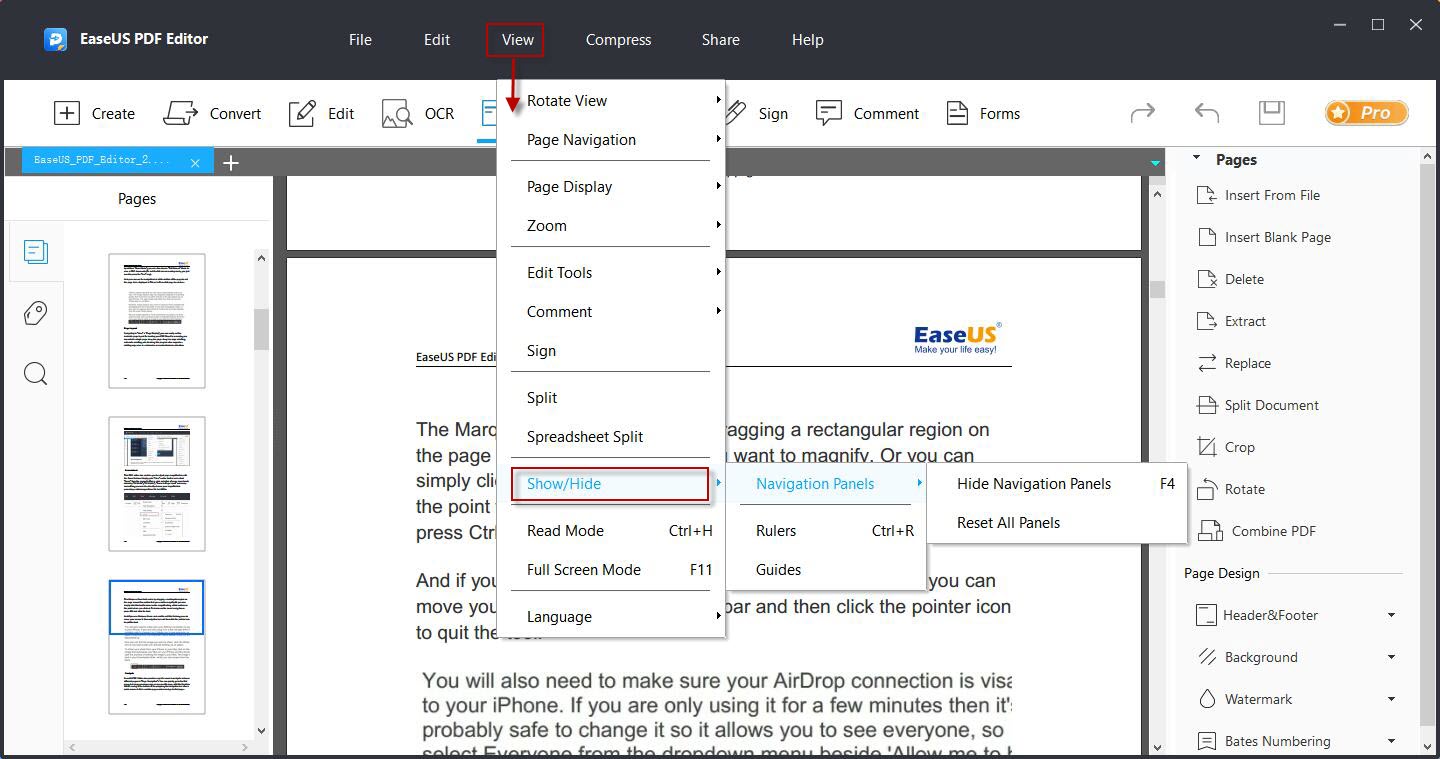Close the EaseUS_PDF_Editor document tab

195,162
